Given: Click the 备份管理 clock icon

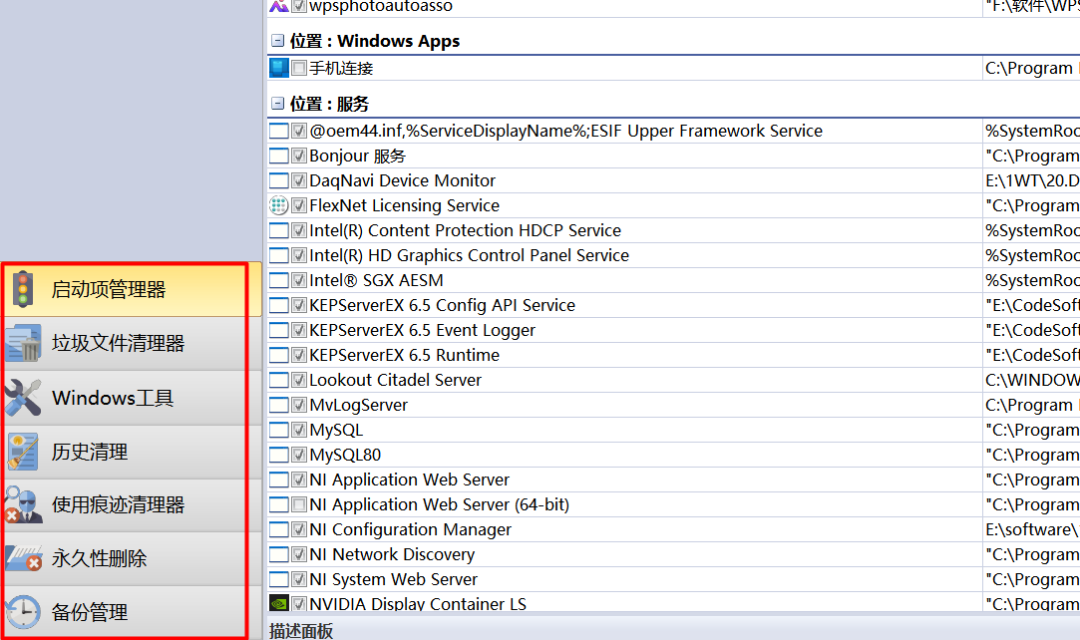Looking at the screenshot, I should coord(23,611).
